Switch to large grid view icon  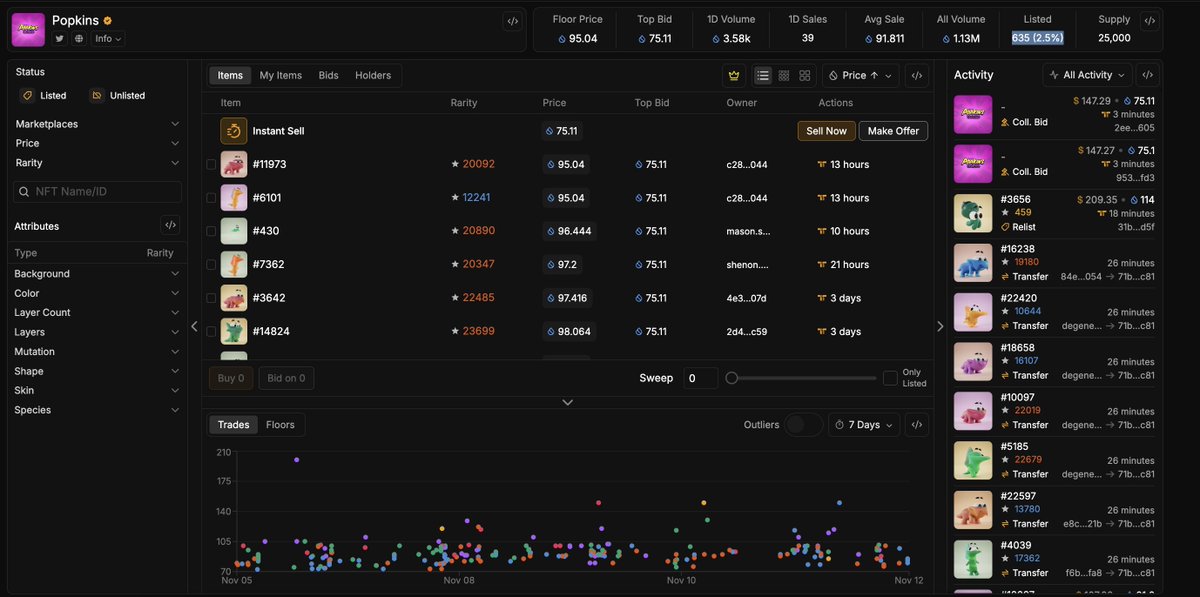coord(805,75)
